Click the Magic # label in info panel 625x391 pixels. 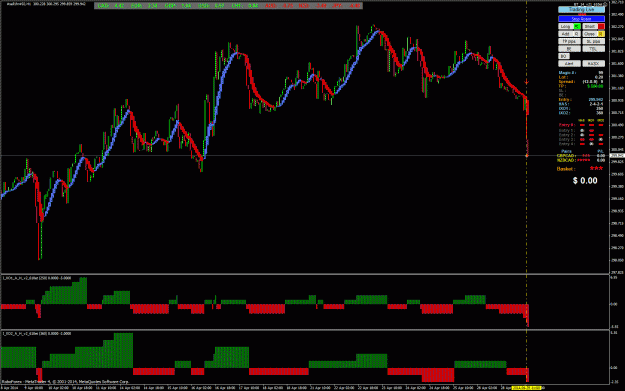point(567,73)
